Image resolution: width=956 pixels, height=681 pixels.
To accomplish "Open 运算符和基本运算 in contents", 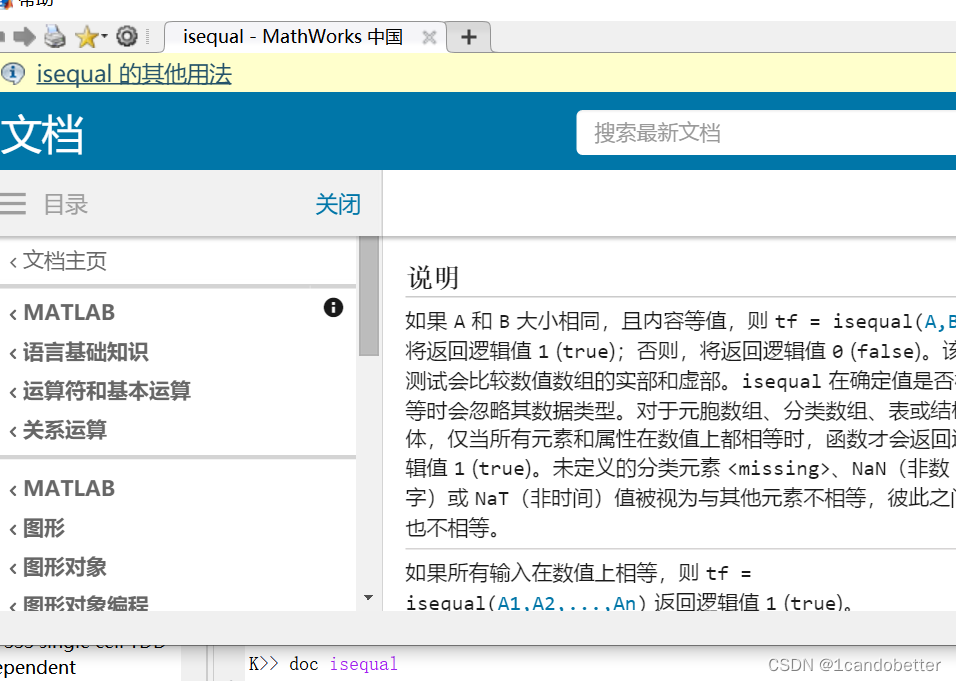I will pyautogui.click(x=106, y=391).
